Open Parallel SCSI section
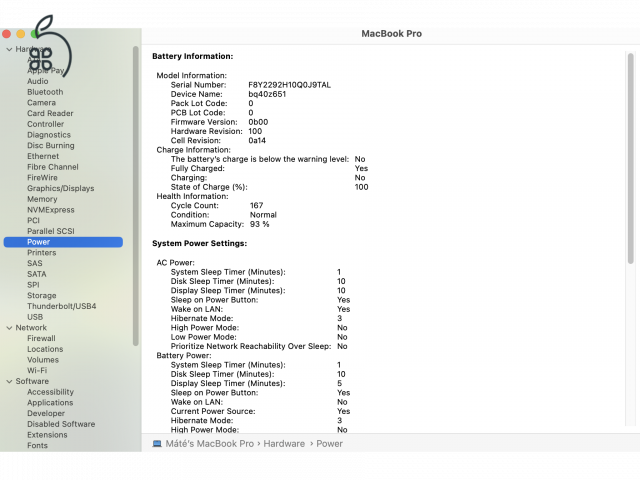The height and width of the screenshot is (480, 640). pyautogui.click(x=51, y=231)
